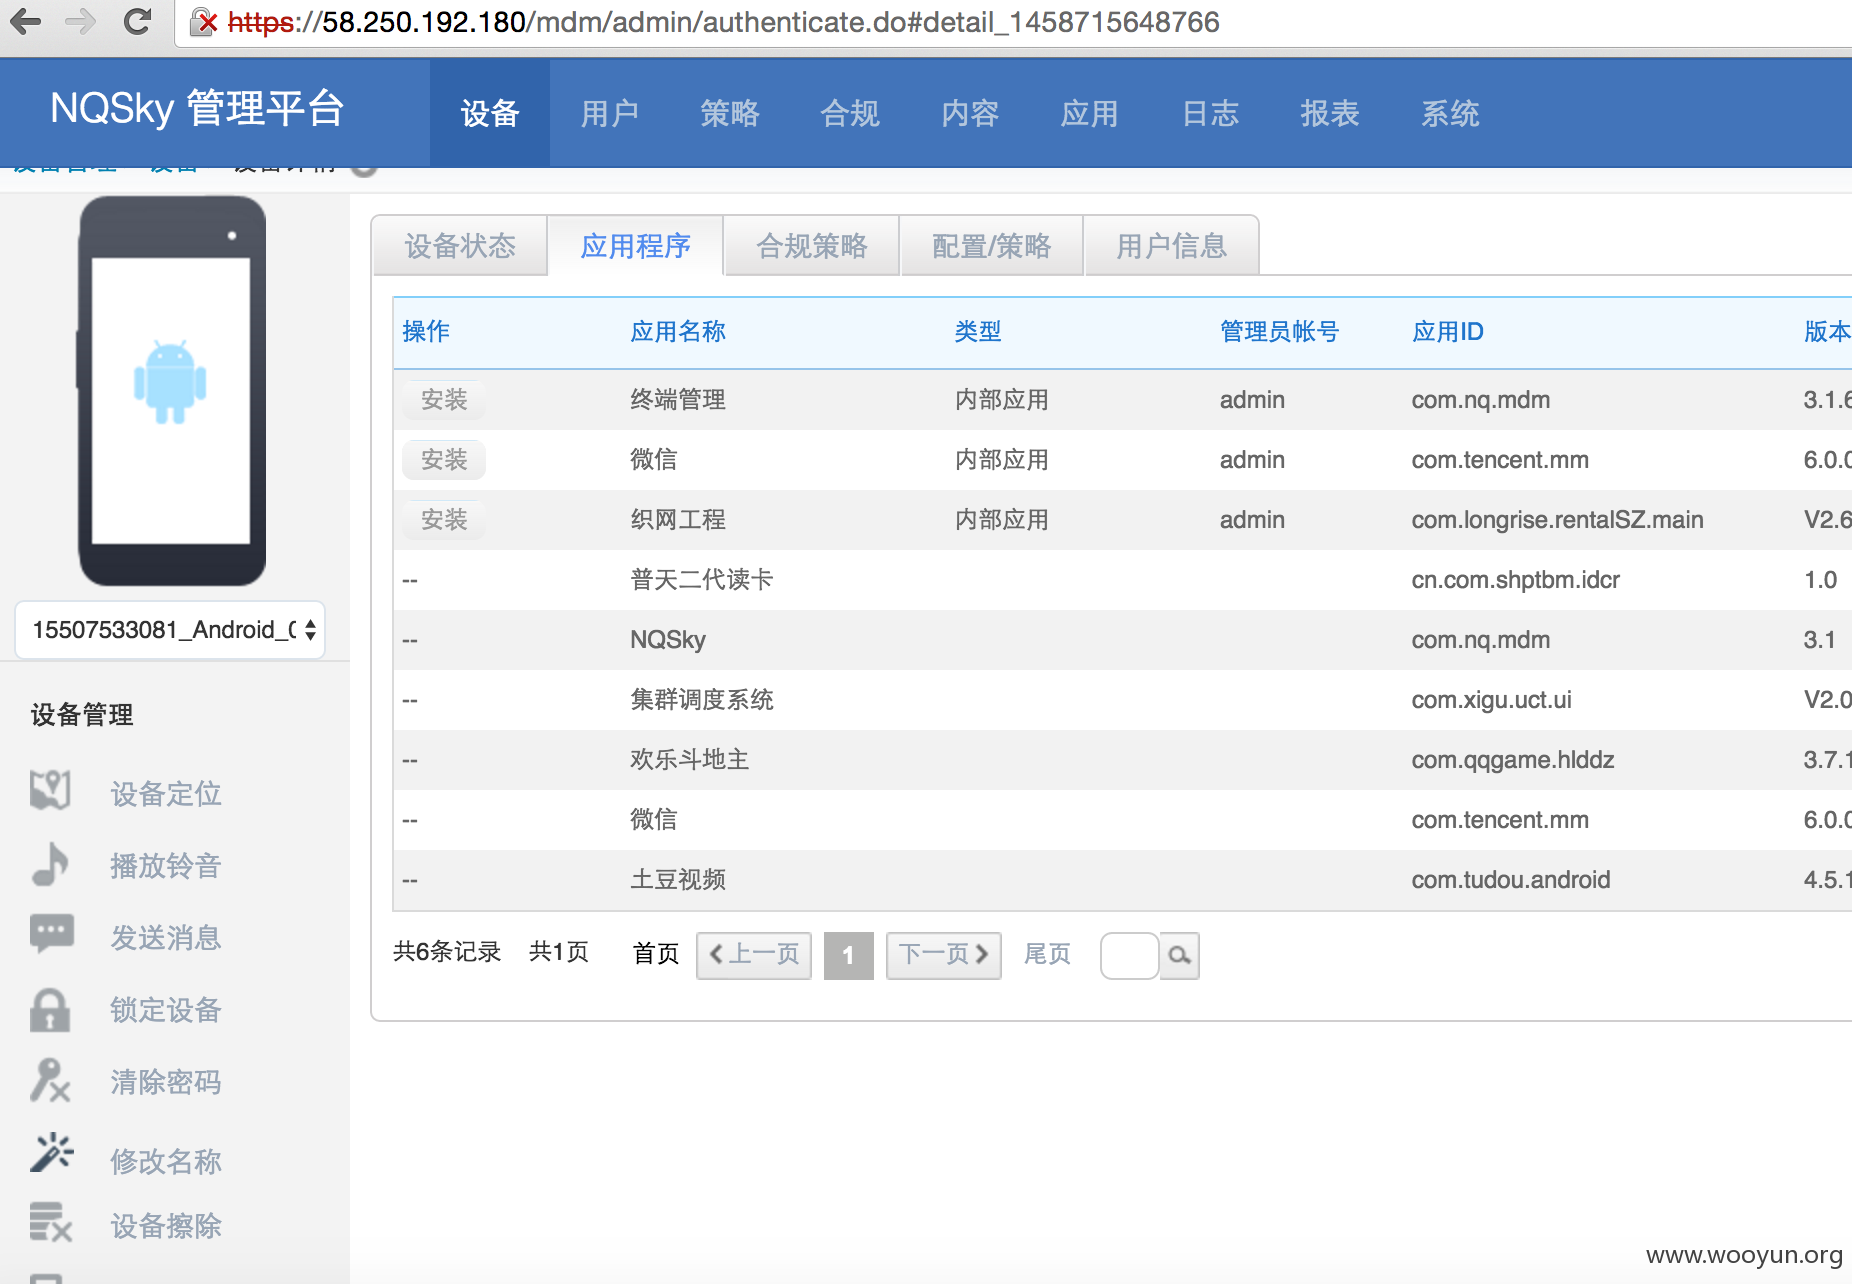Viewport: 1852px width, 1284px height.
Task: Click 安装 button for 微信 internal app
Action: coord(444,460)
